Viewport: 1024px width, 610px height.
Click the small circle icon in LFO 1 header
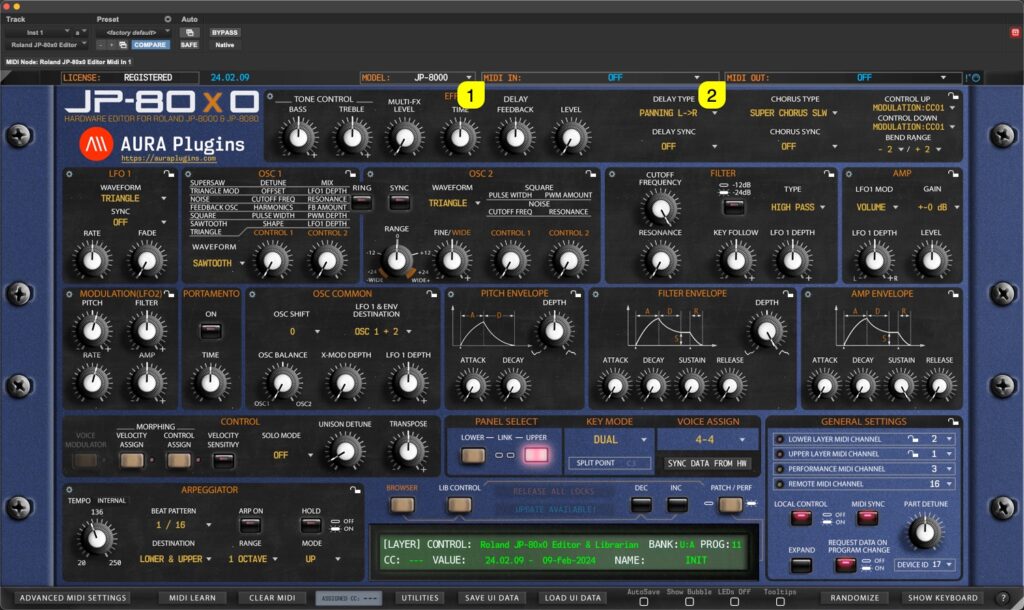click(69, 174)
